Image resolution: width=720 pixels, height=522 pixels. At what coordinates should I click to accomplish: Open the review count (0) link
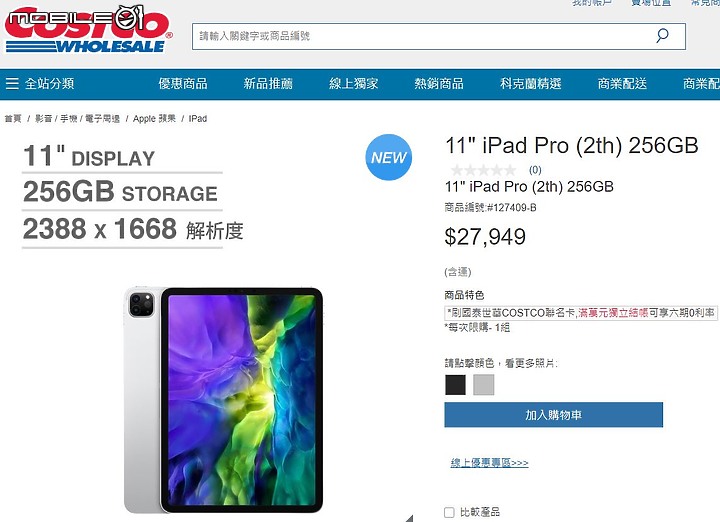pyautogui.click(x=535, y=170)
